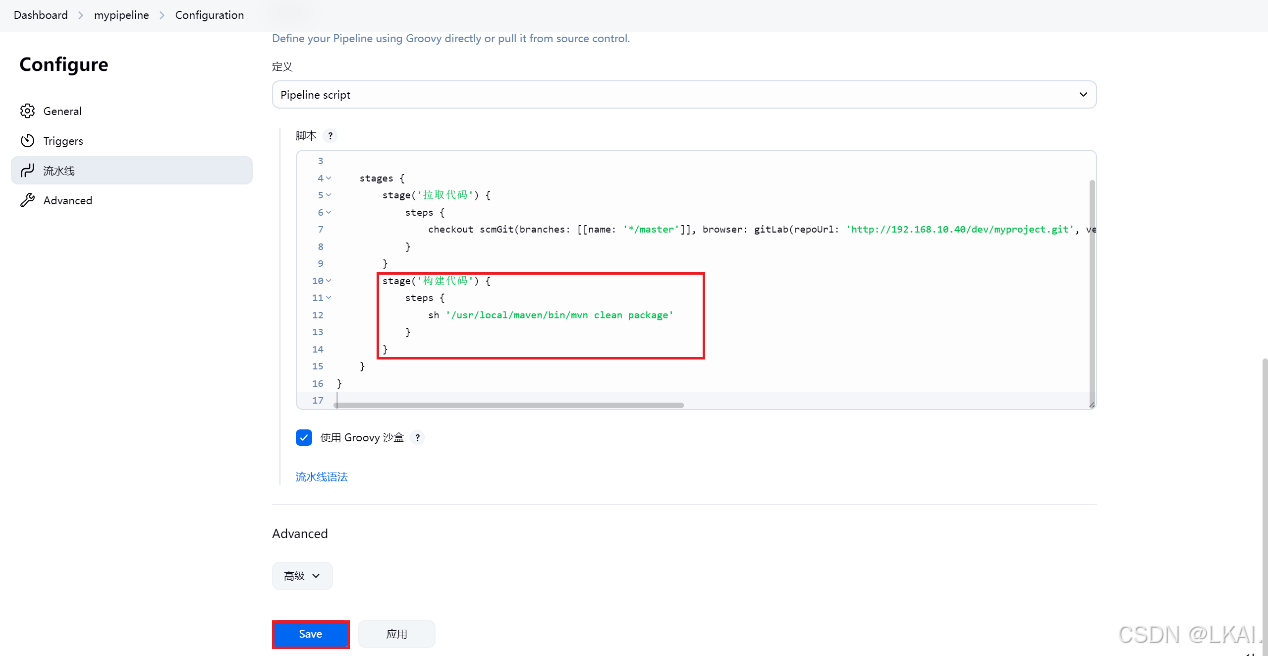Click the Save button

[311, 634]
